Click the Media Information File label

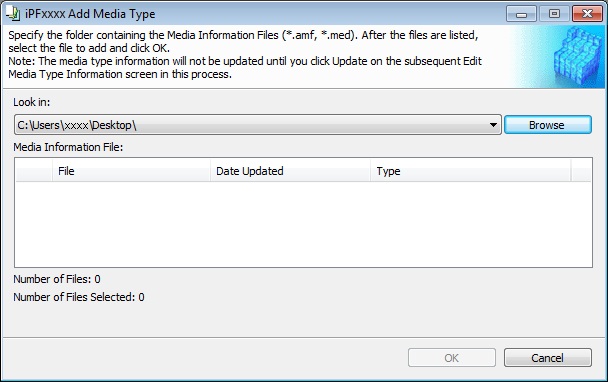tap(68, 147)
